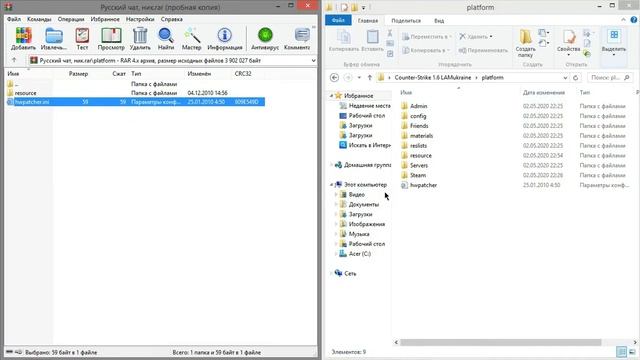Click the Explorer Back arrow button

[x=334, y=78]
